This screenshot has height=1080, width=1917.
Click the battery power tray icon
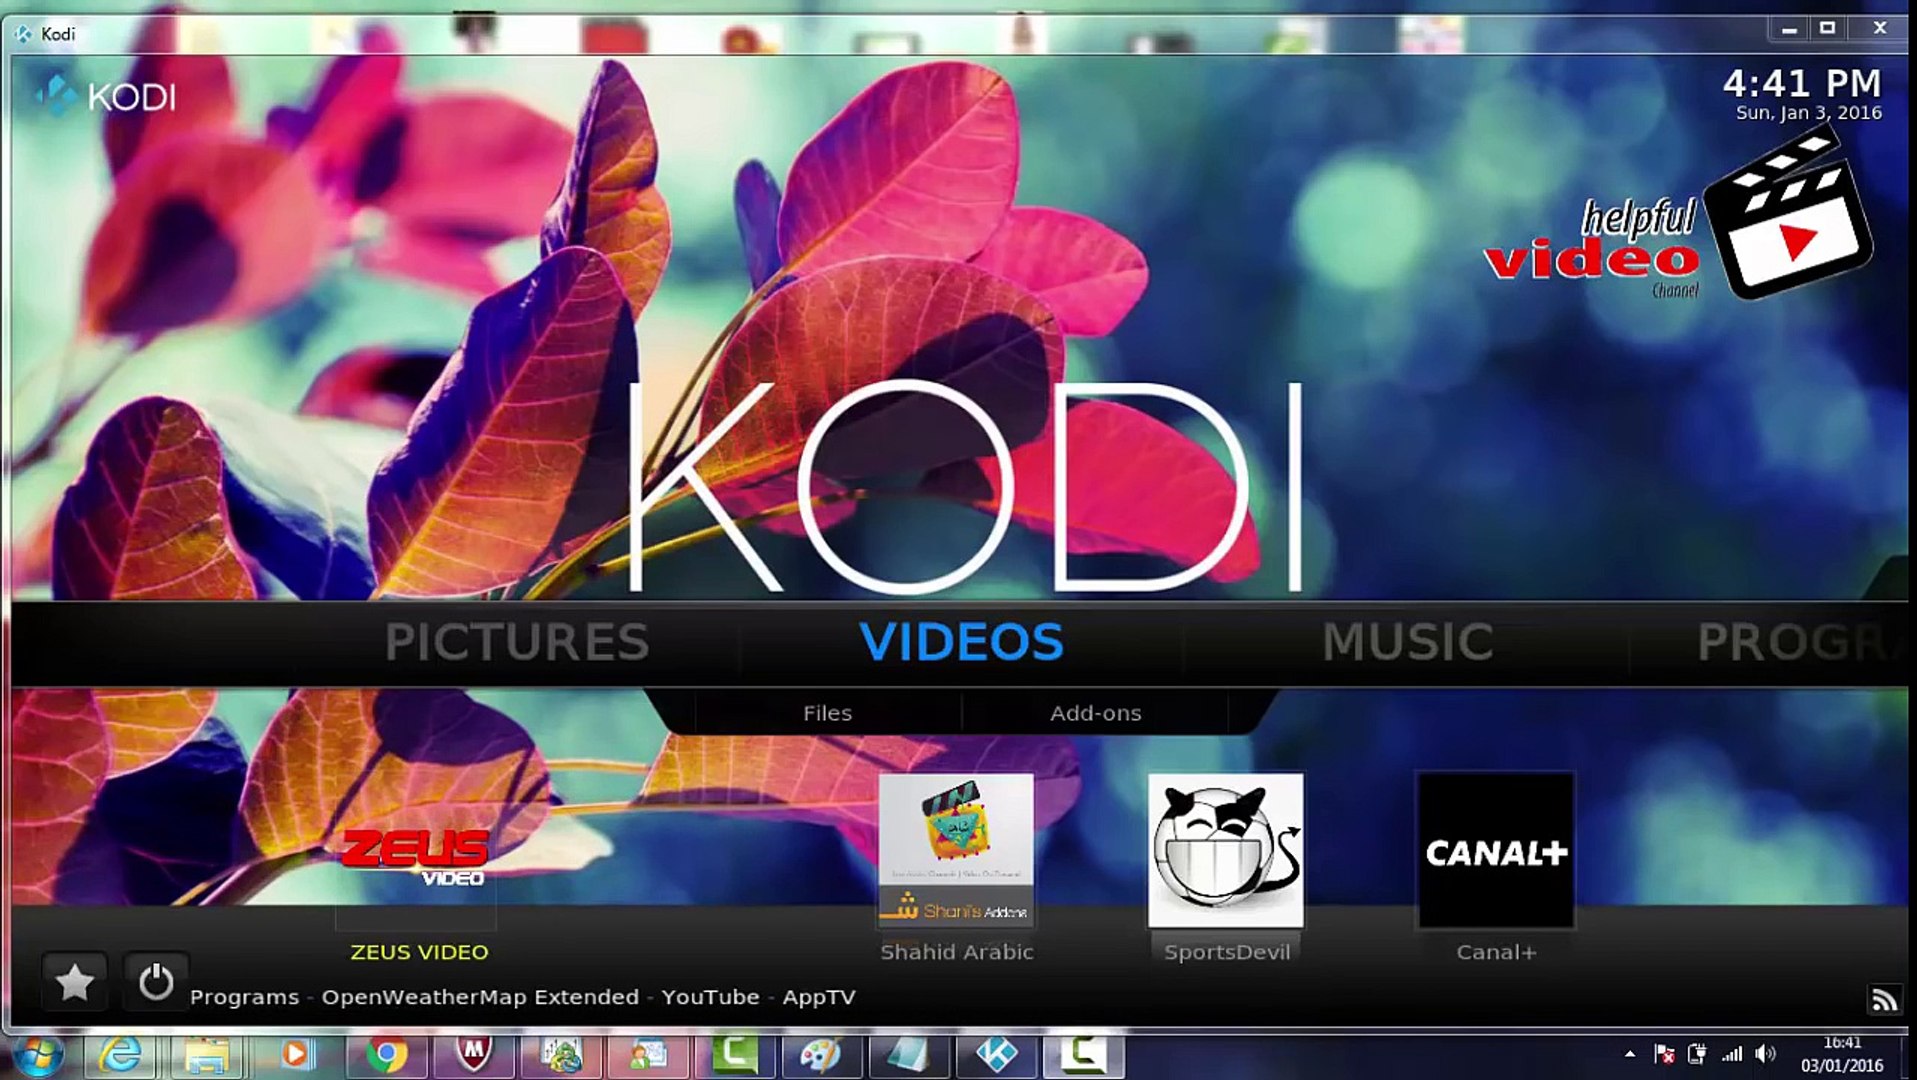click(1697, 1054)
